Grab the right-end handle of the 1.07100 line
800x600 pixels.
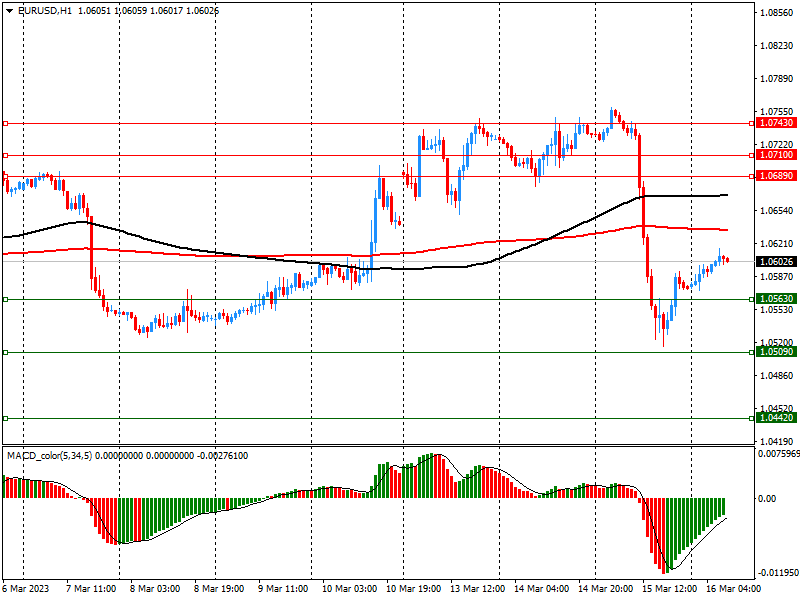point(752,156)
